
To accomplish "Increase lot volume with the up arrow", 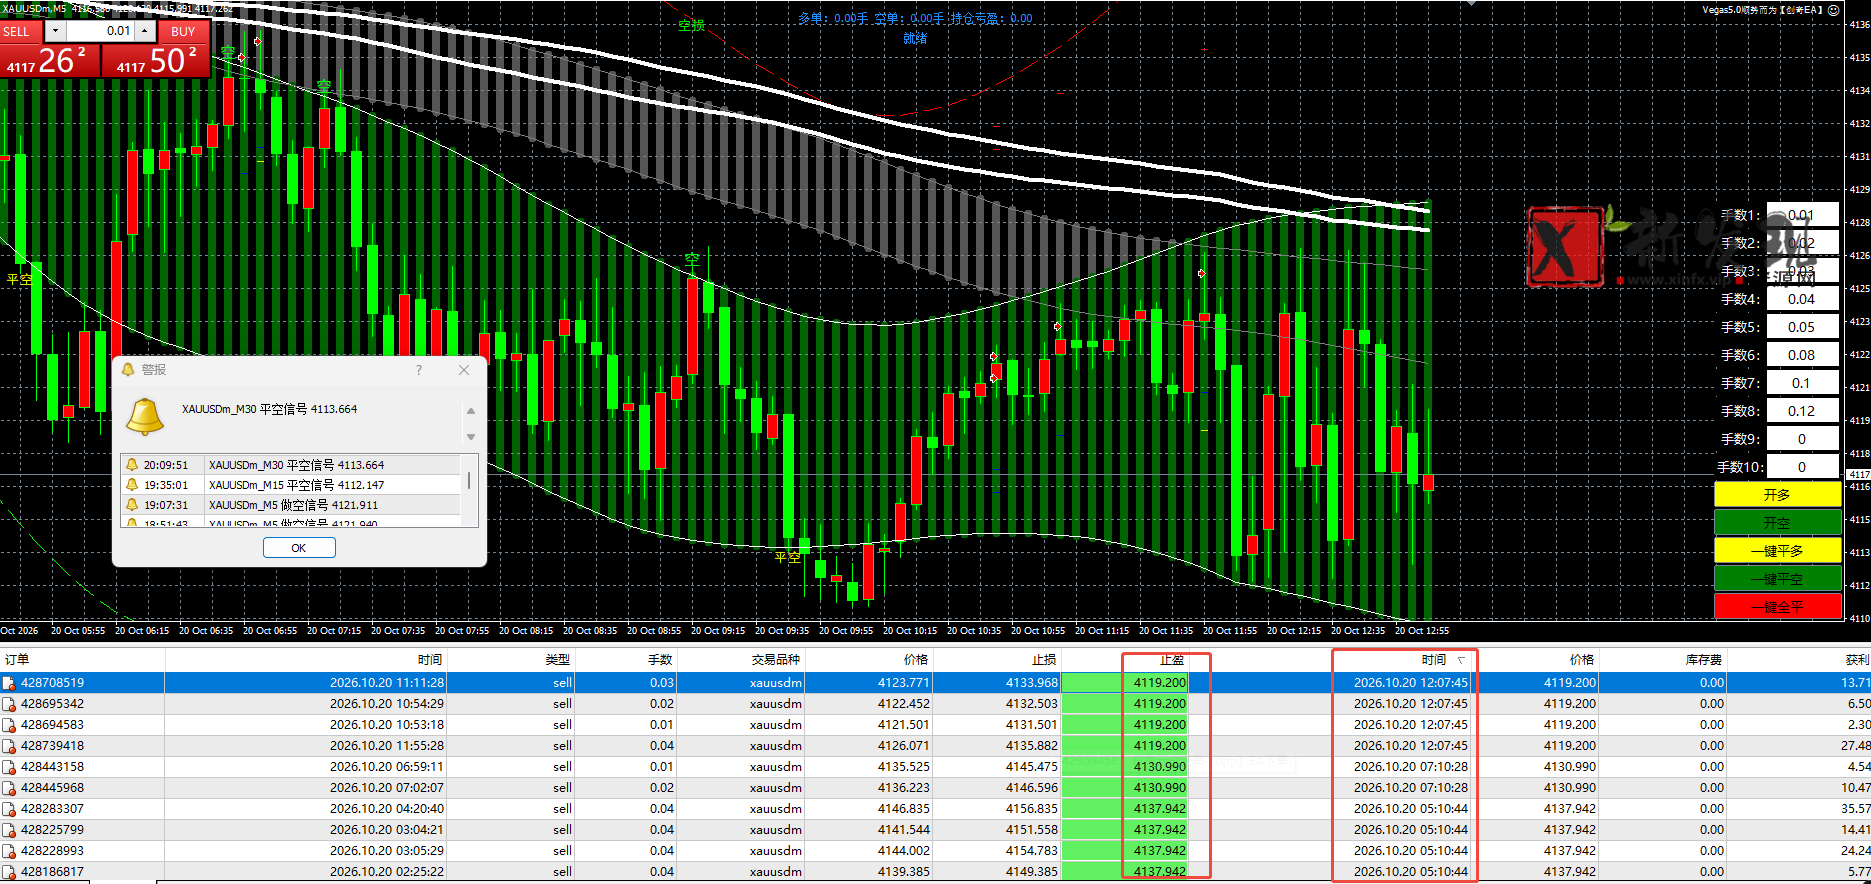I will [x=146, y=31].
